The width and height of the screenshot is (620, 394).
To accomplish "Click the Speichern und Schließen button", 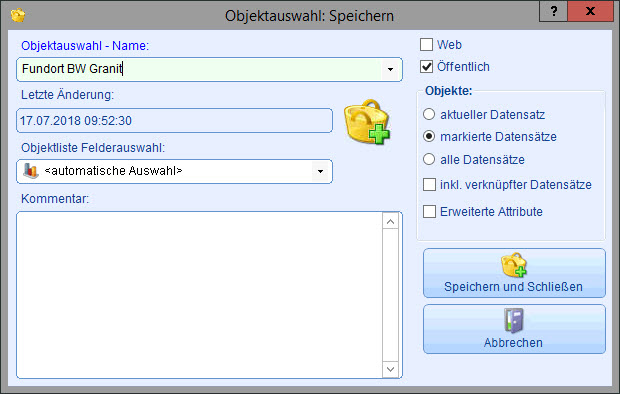I will (x=514, y=273).
